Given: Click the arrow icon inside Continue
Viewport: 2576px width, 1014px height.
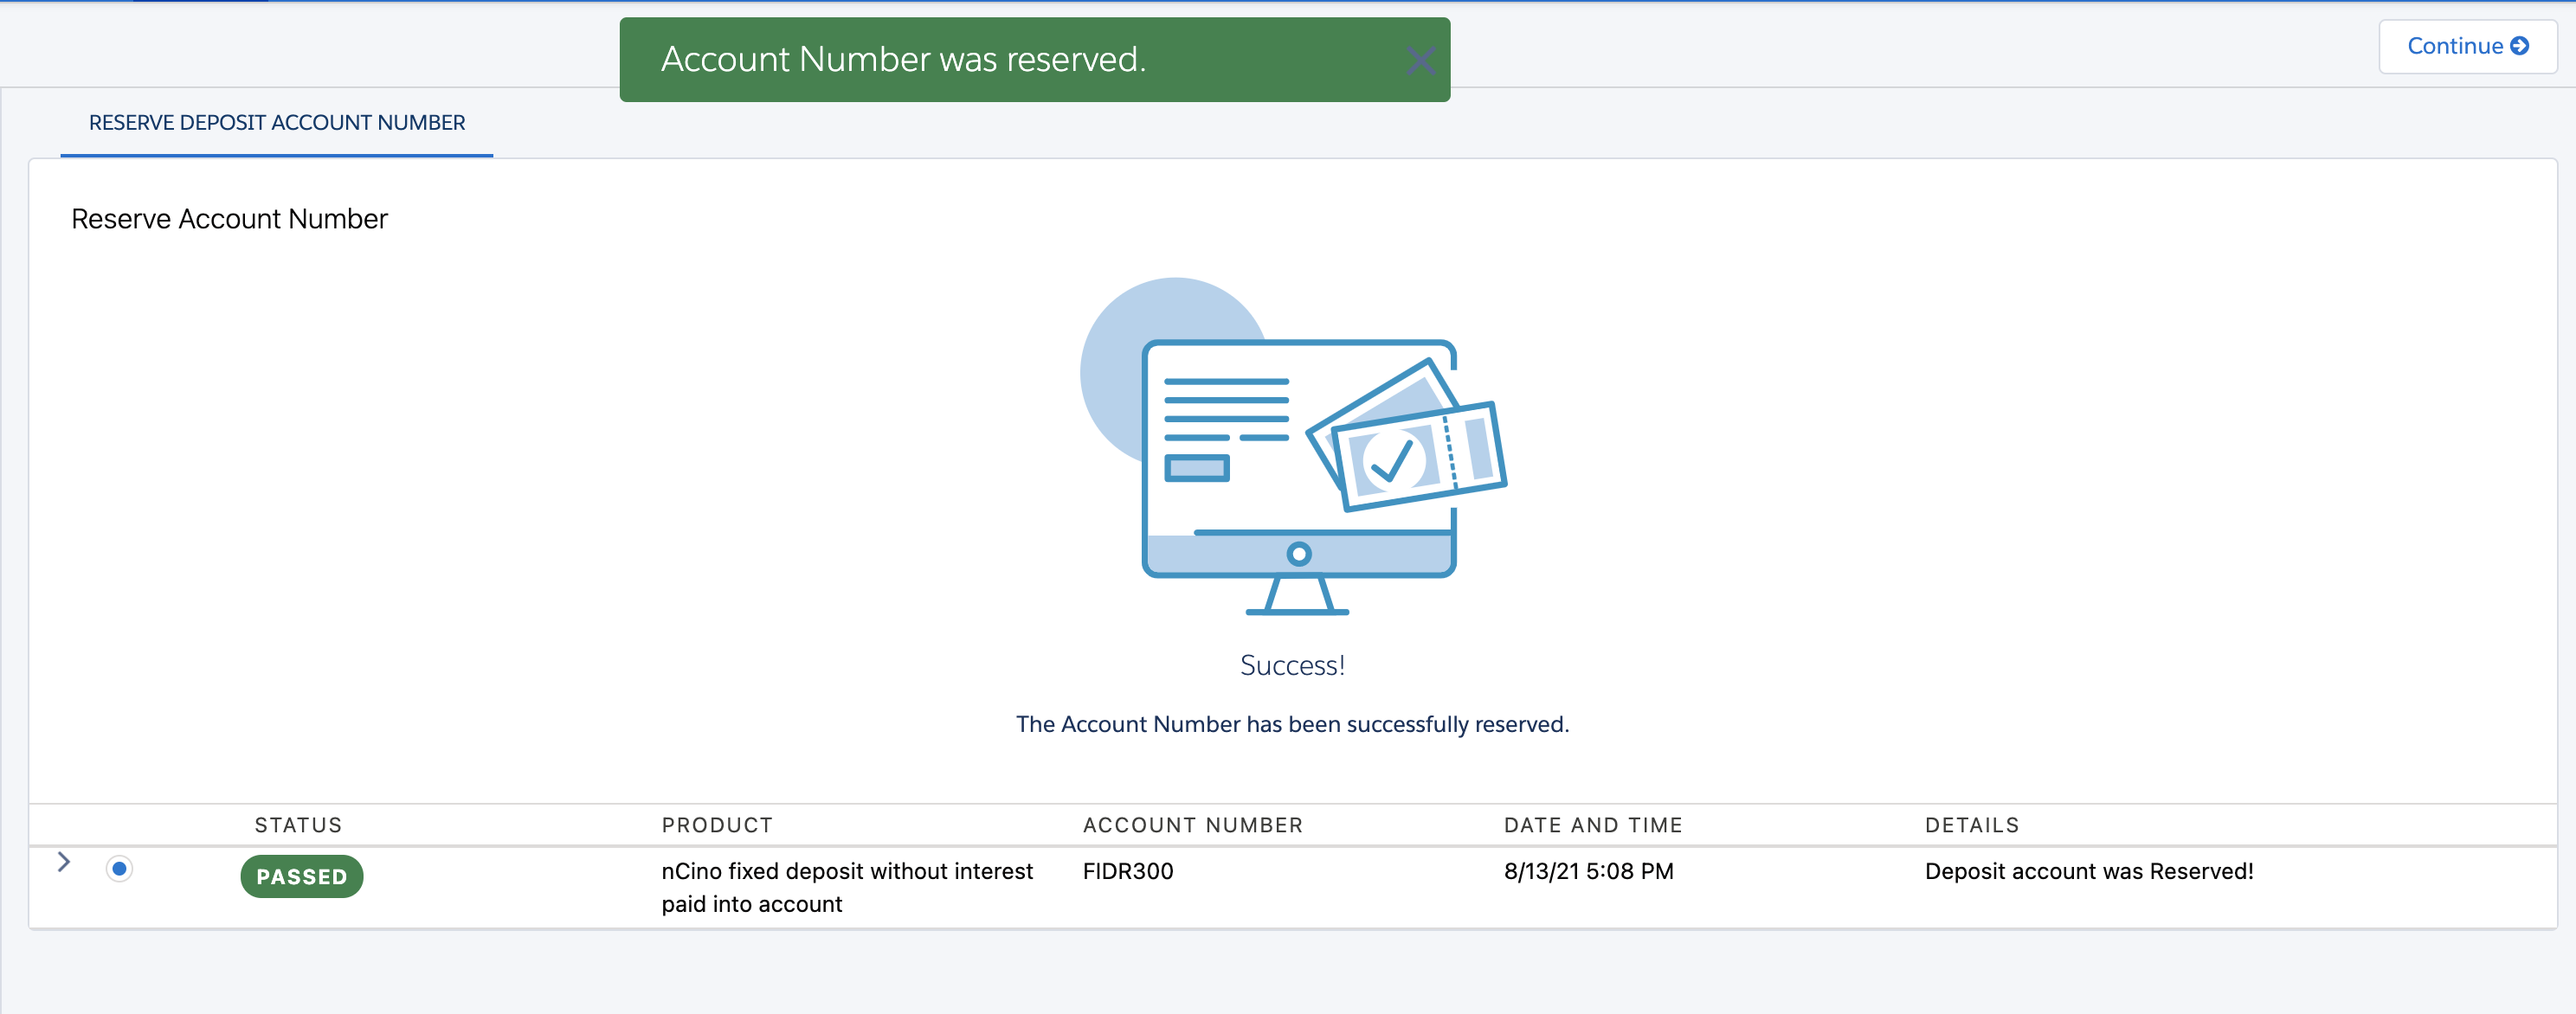Looking at the screenshot, I should [2520, 46].
